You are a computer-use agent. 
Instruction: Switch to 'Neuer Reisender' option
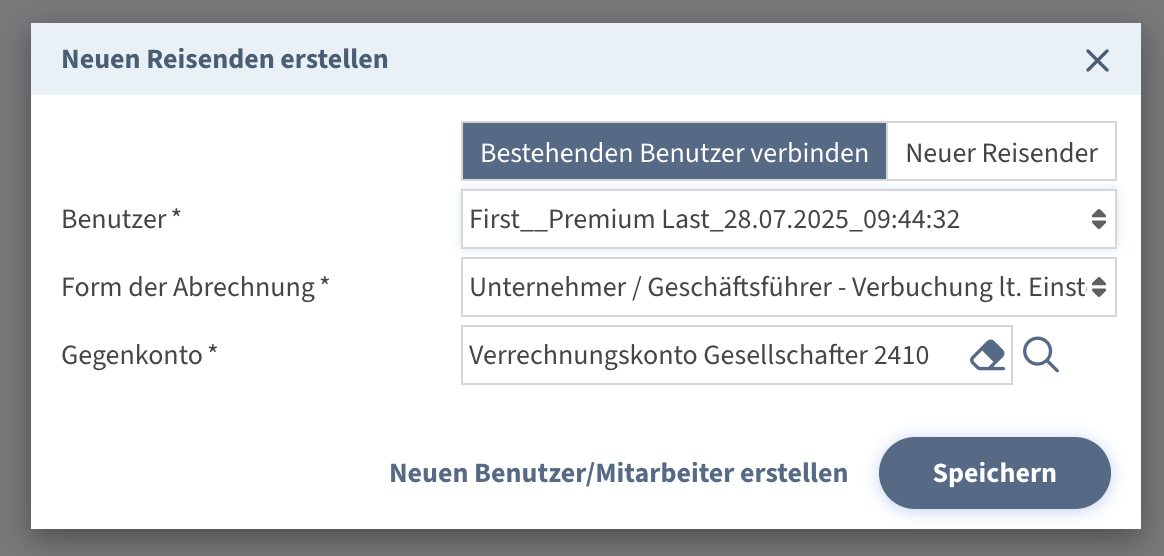(x=1001, y=153)
